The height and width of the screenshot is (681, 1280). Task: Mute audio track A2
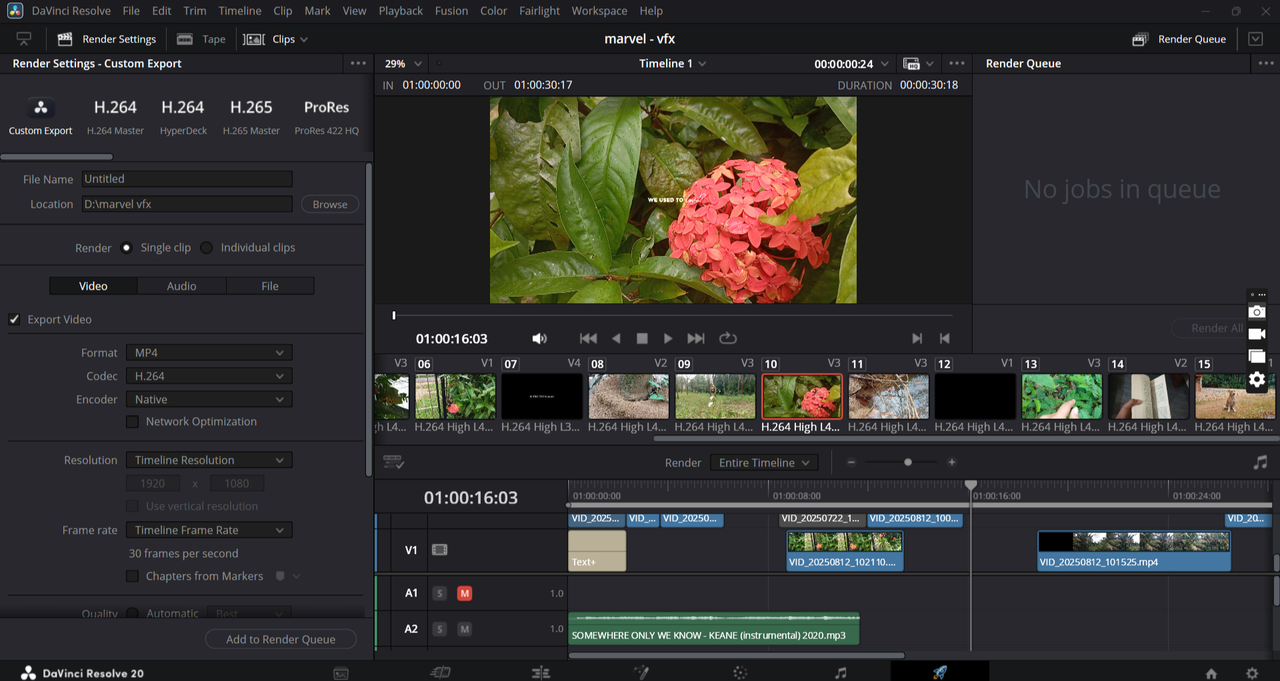[x=464, y=629]
